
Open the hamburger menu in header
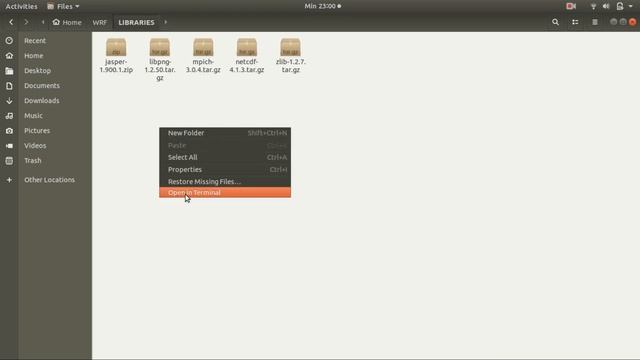point(595,22)
